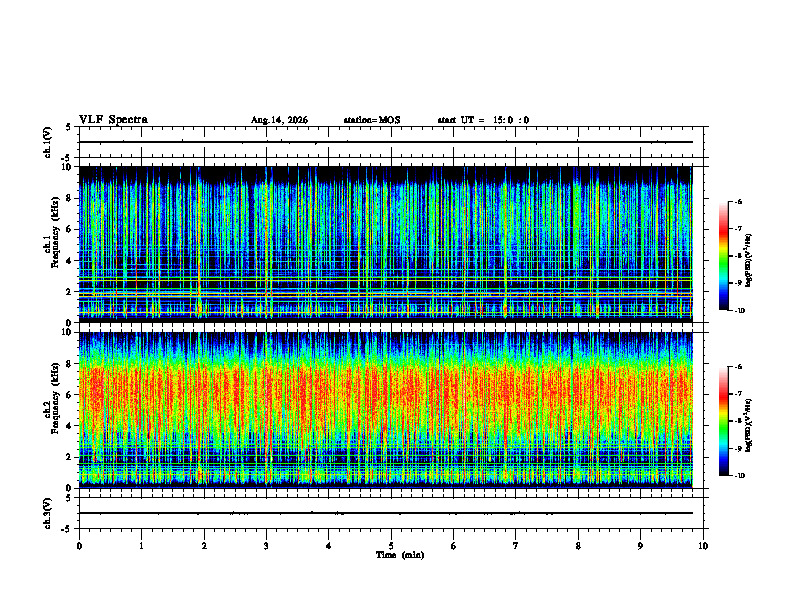The height and width of the screenshot is (612, 792).
Task: Click the 1 minute tick on time axis
Action: pos(141,546)
